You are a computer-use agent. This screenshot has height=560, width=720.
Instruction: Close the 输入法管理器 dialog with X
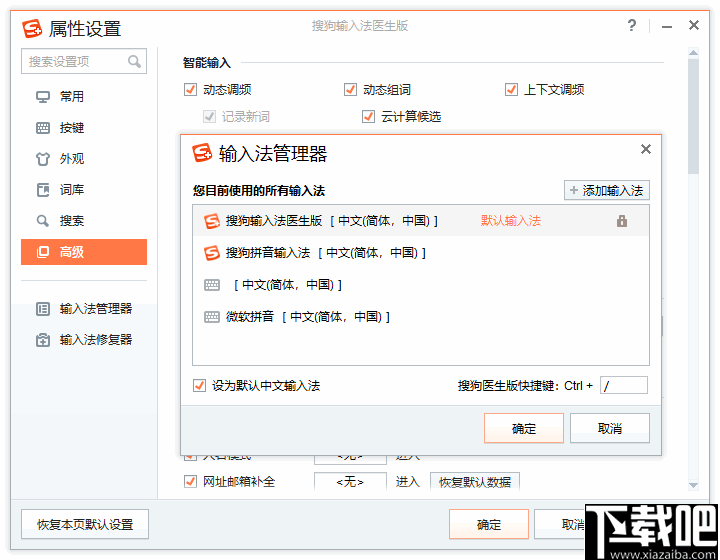coord(646,149)
